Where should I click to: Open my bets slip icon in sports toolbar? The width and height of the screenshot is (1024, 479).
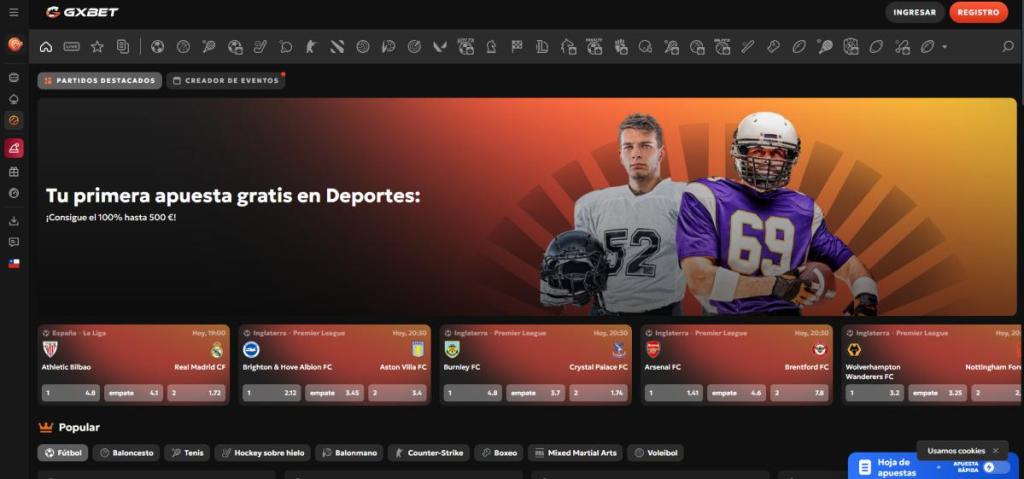click(x=123, y=46)
